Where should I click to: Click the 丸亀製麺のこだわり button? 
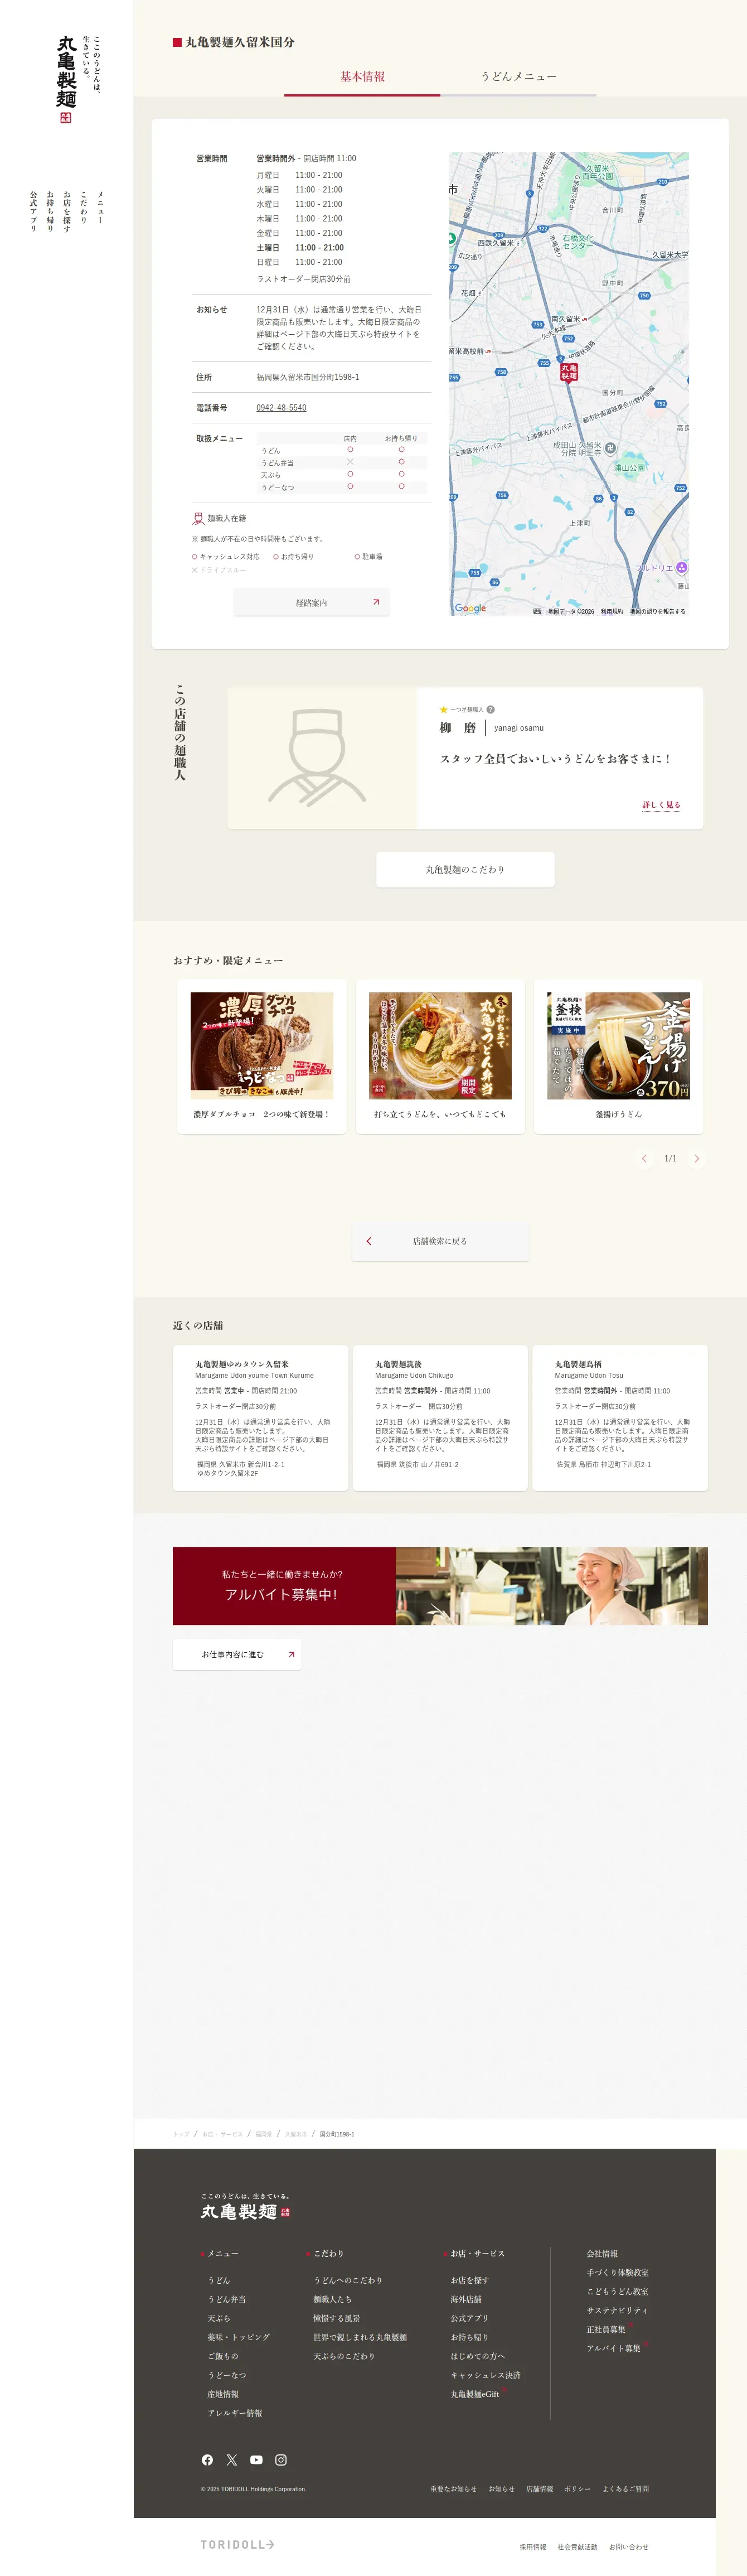pyautogui.click(x=465, y=869)
